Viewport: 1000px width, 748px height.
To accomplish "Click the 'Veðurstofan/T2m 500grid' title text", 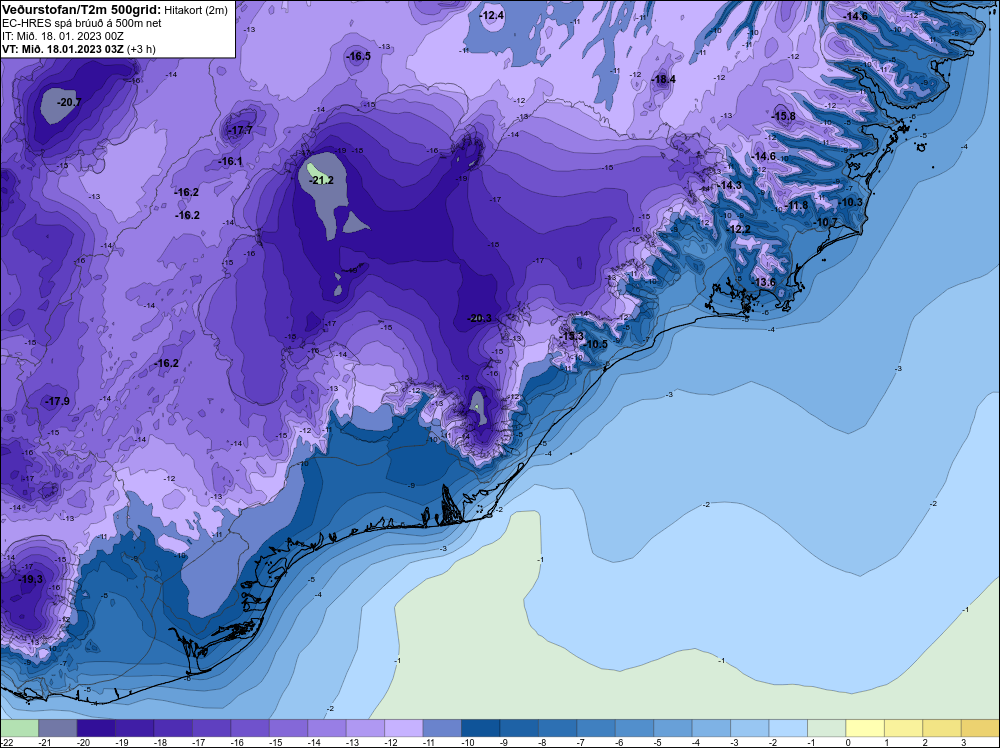I will [82, 9].
